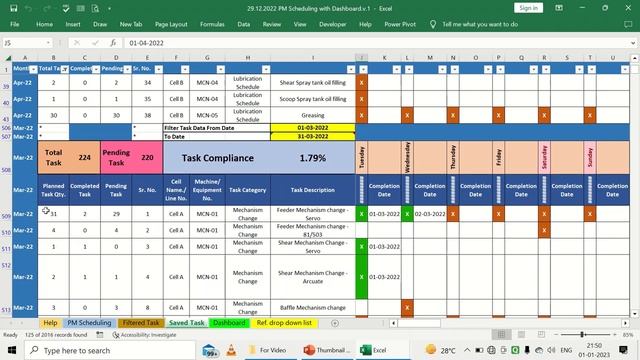
Task: Expand the formula bar chevron
Action: [633, 43]
